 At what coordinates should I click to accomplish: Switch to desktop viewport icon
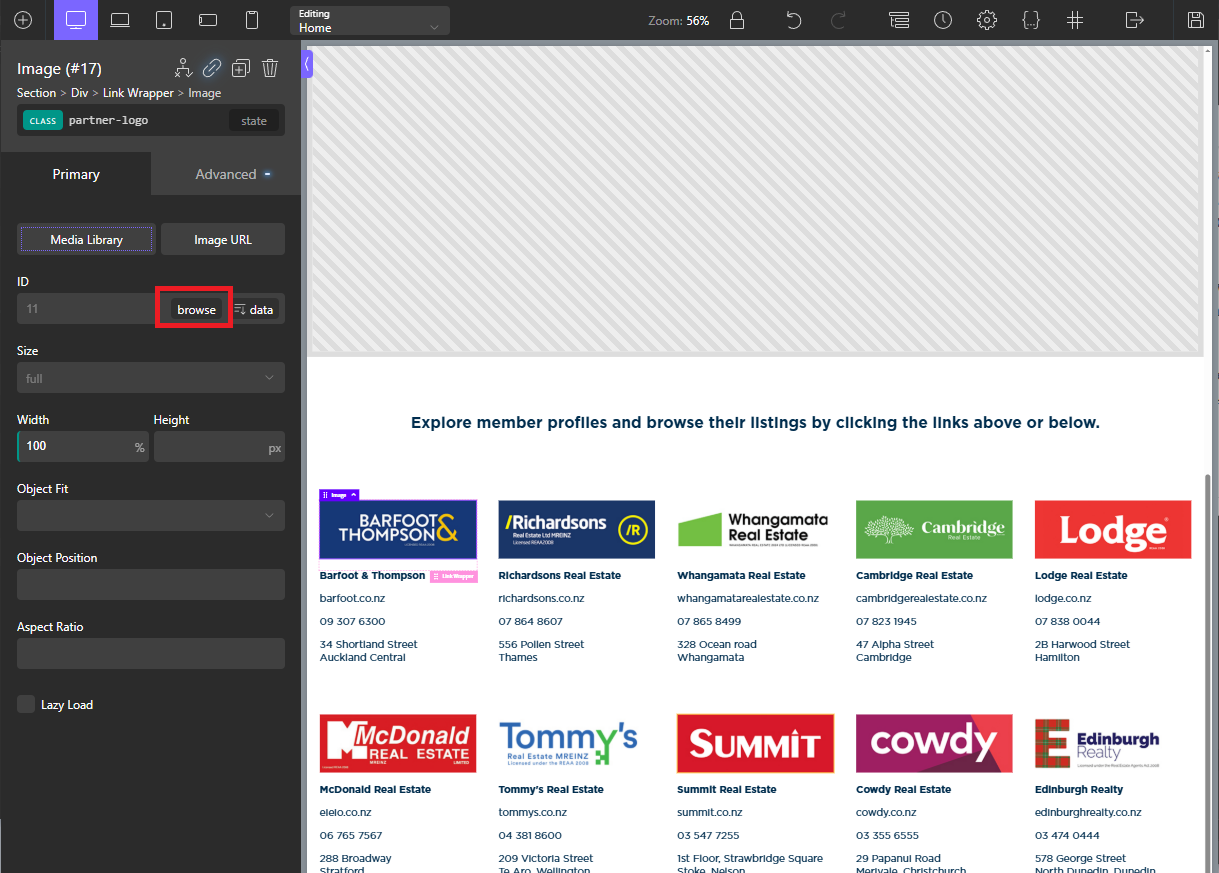coord(76,20)
